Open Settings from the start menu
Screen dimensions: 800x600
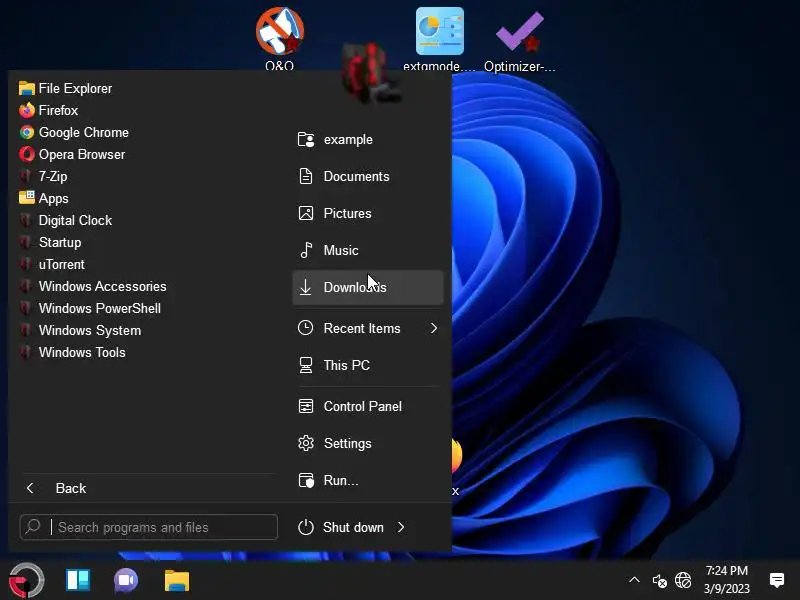coord(368,443)
